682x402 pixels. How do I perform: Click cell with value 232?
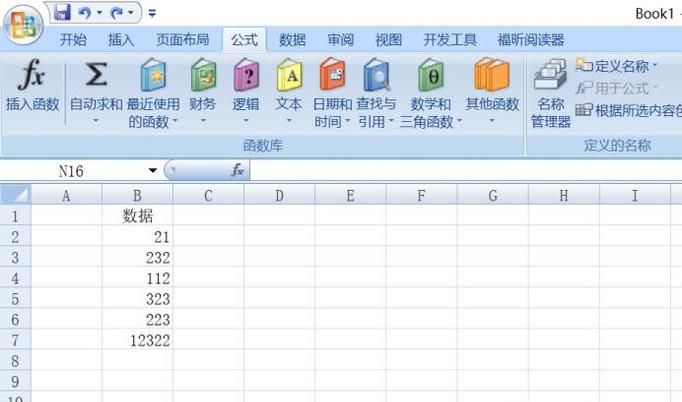coord(137,258)
